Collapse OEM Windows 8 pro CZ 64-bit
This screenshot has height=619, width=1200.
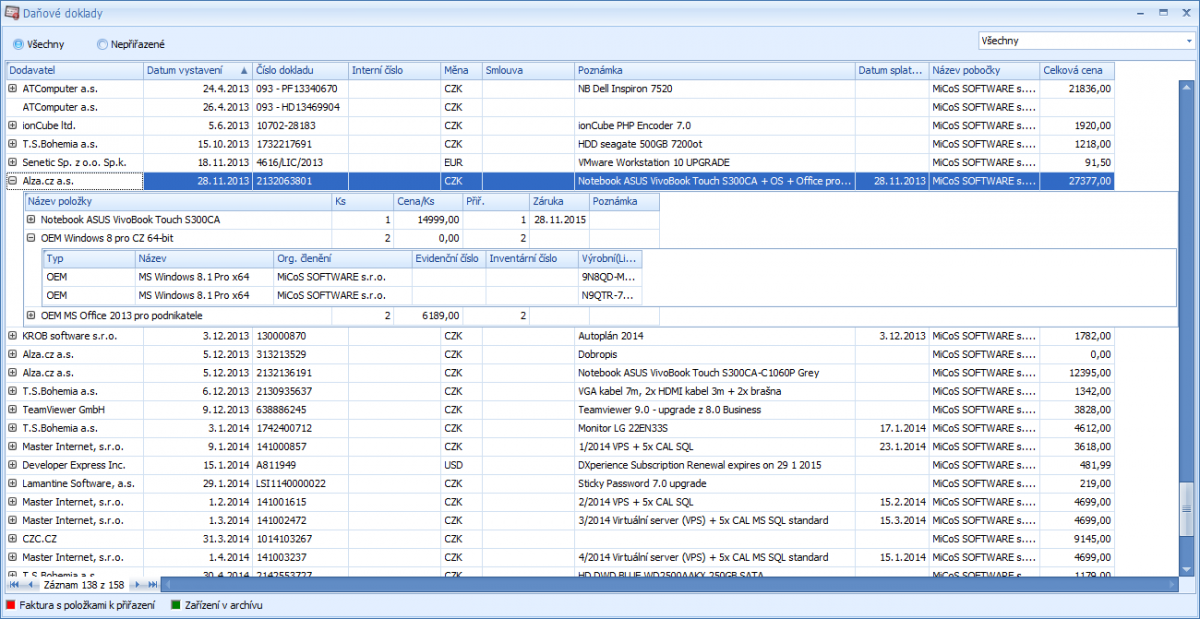pos(31,238)
